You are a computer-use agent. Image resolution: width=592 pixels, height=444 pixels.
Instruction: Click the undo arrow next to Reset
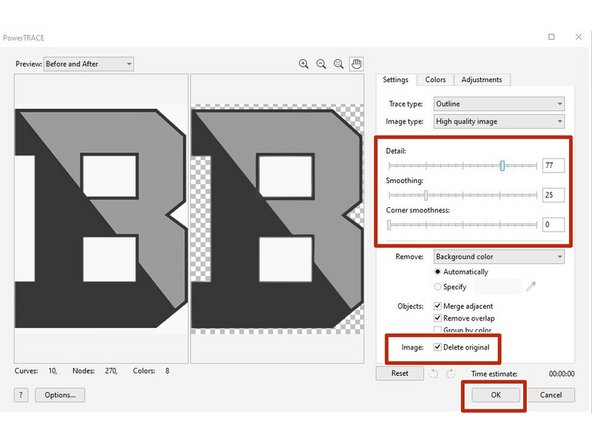pos(434,374)
